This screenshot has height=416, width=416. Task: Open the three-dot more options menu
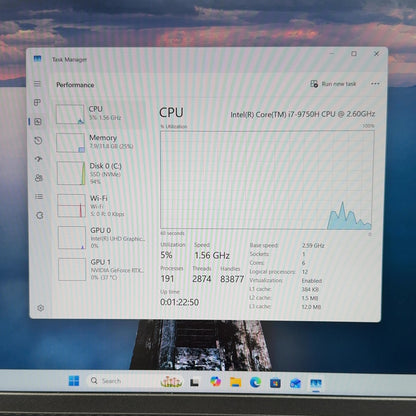coord(375,84)
